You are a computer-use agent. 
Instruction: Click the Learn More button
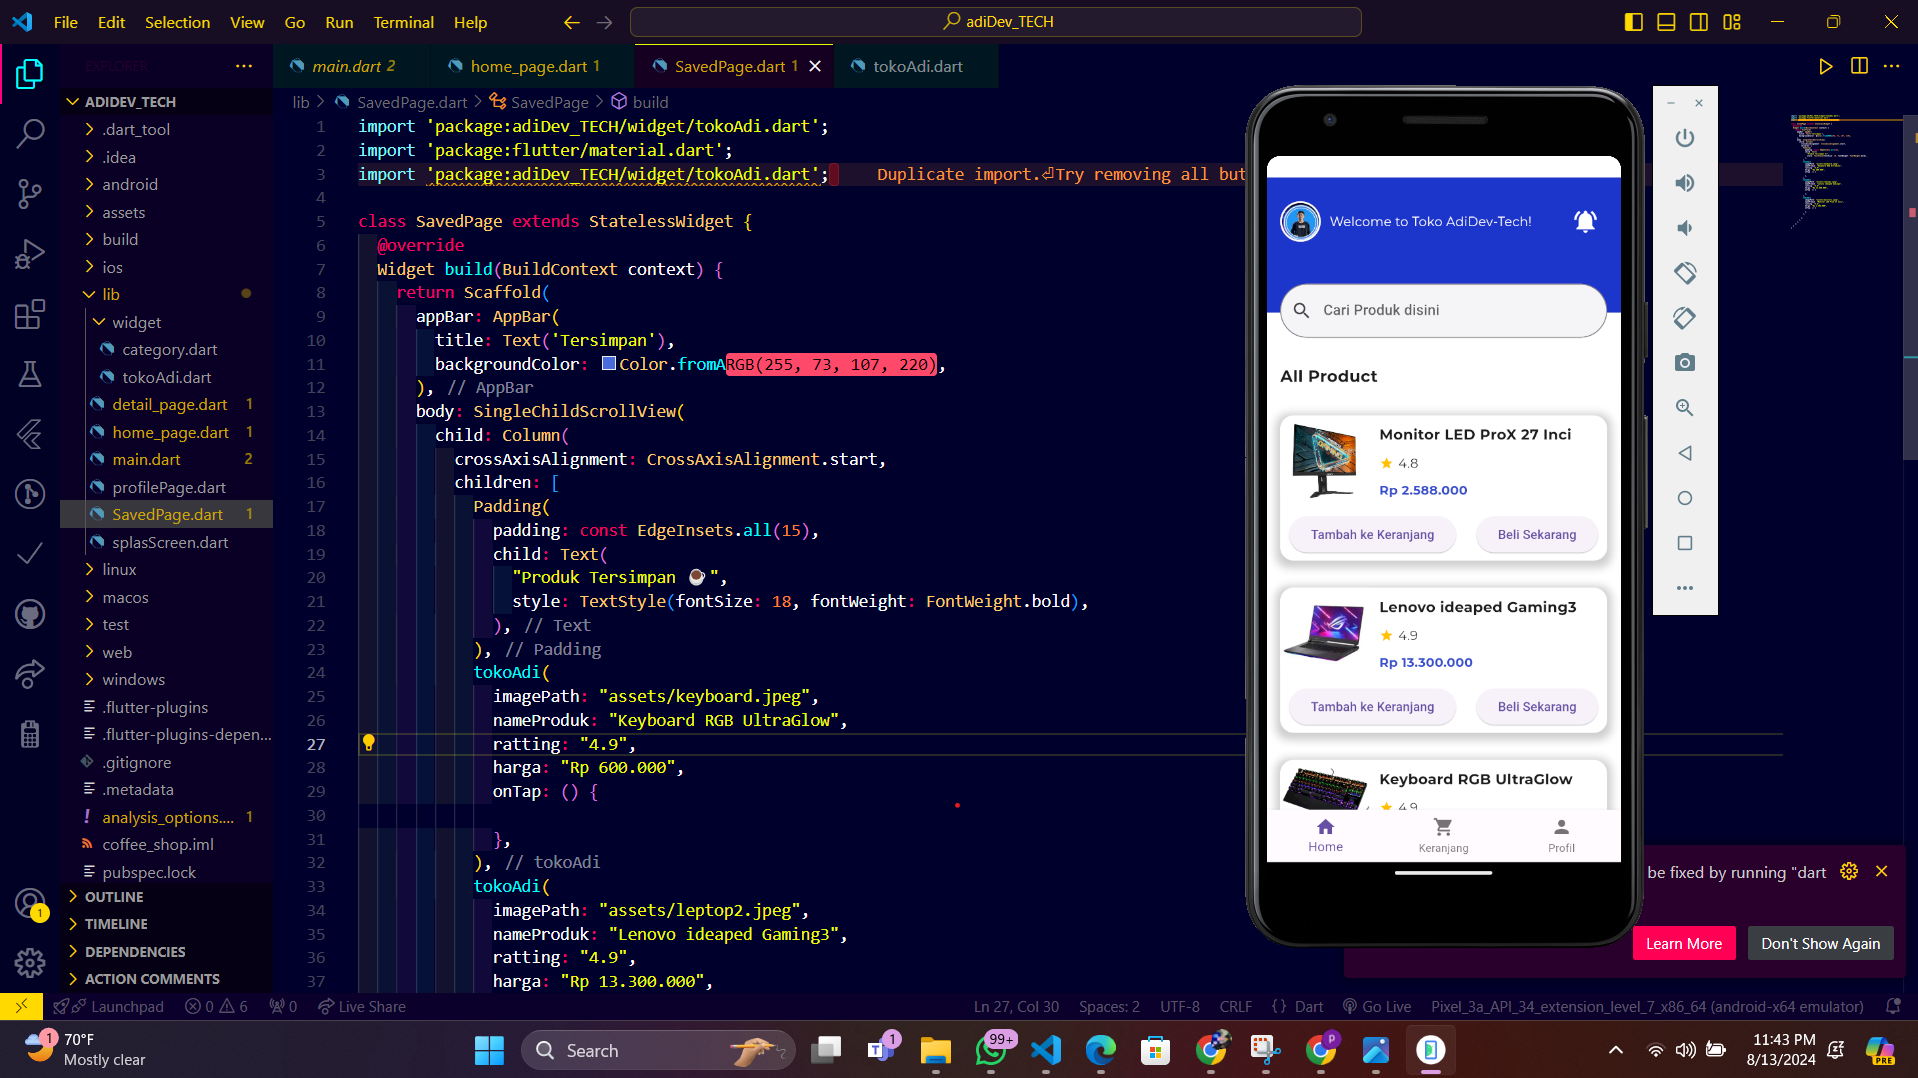pyautogui.click(x=1683, y=943)
